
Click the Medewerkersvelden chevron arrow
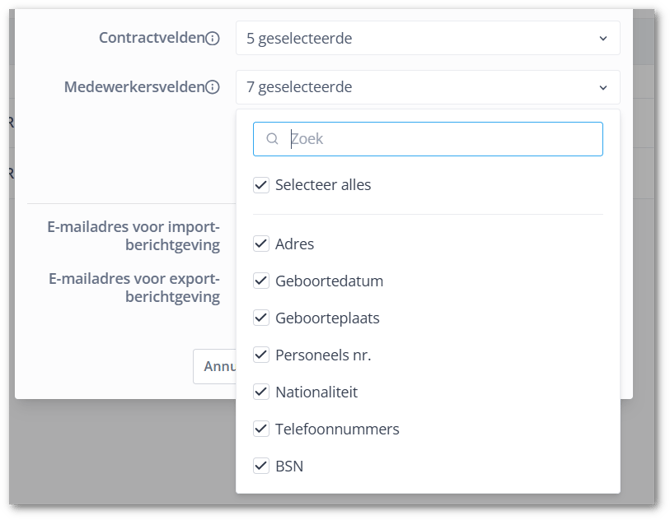[603, 88]
